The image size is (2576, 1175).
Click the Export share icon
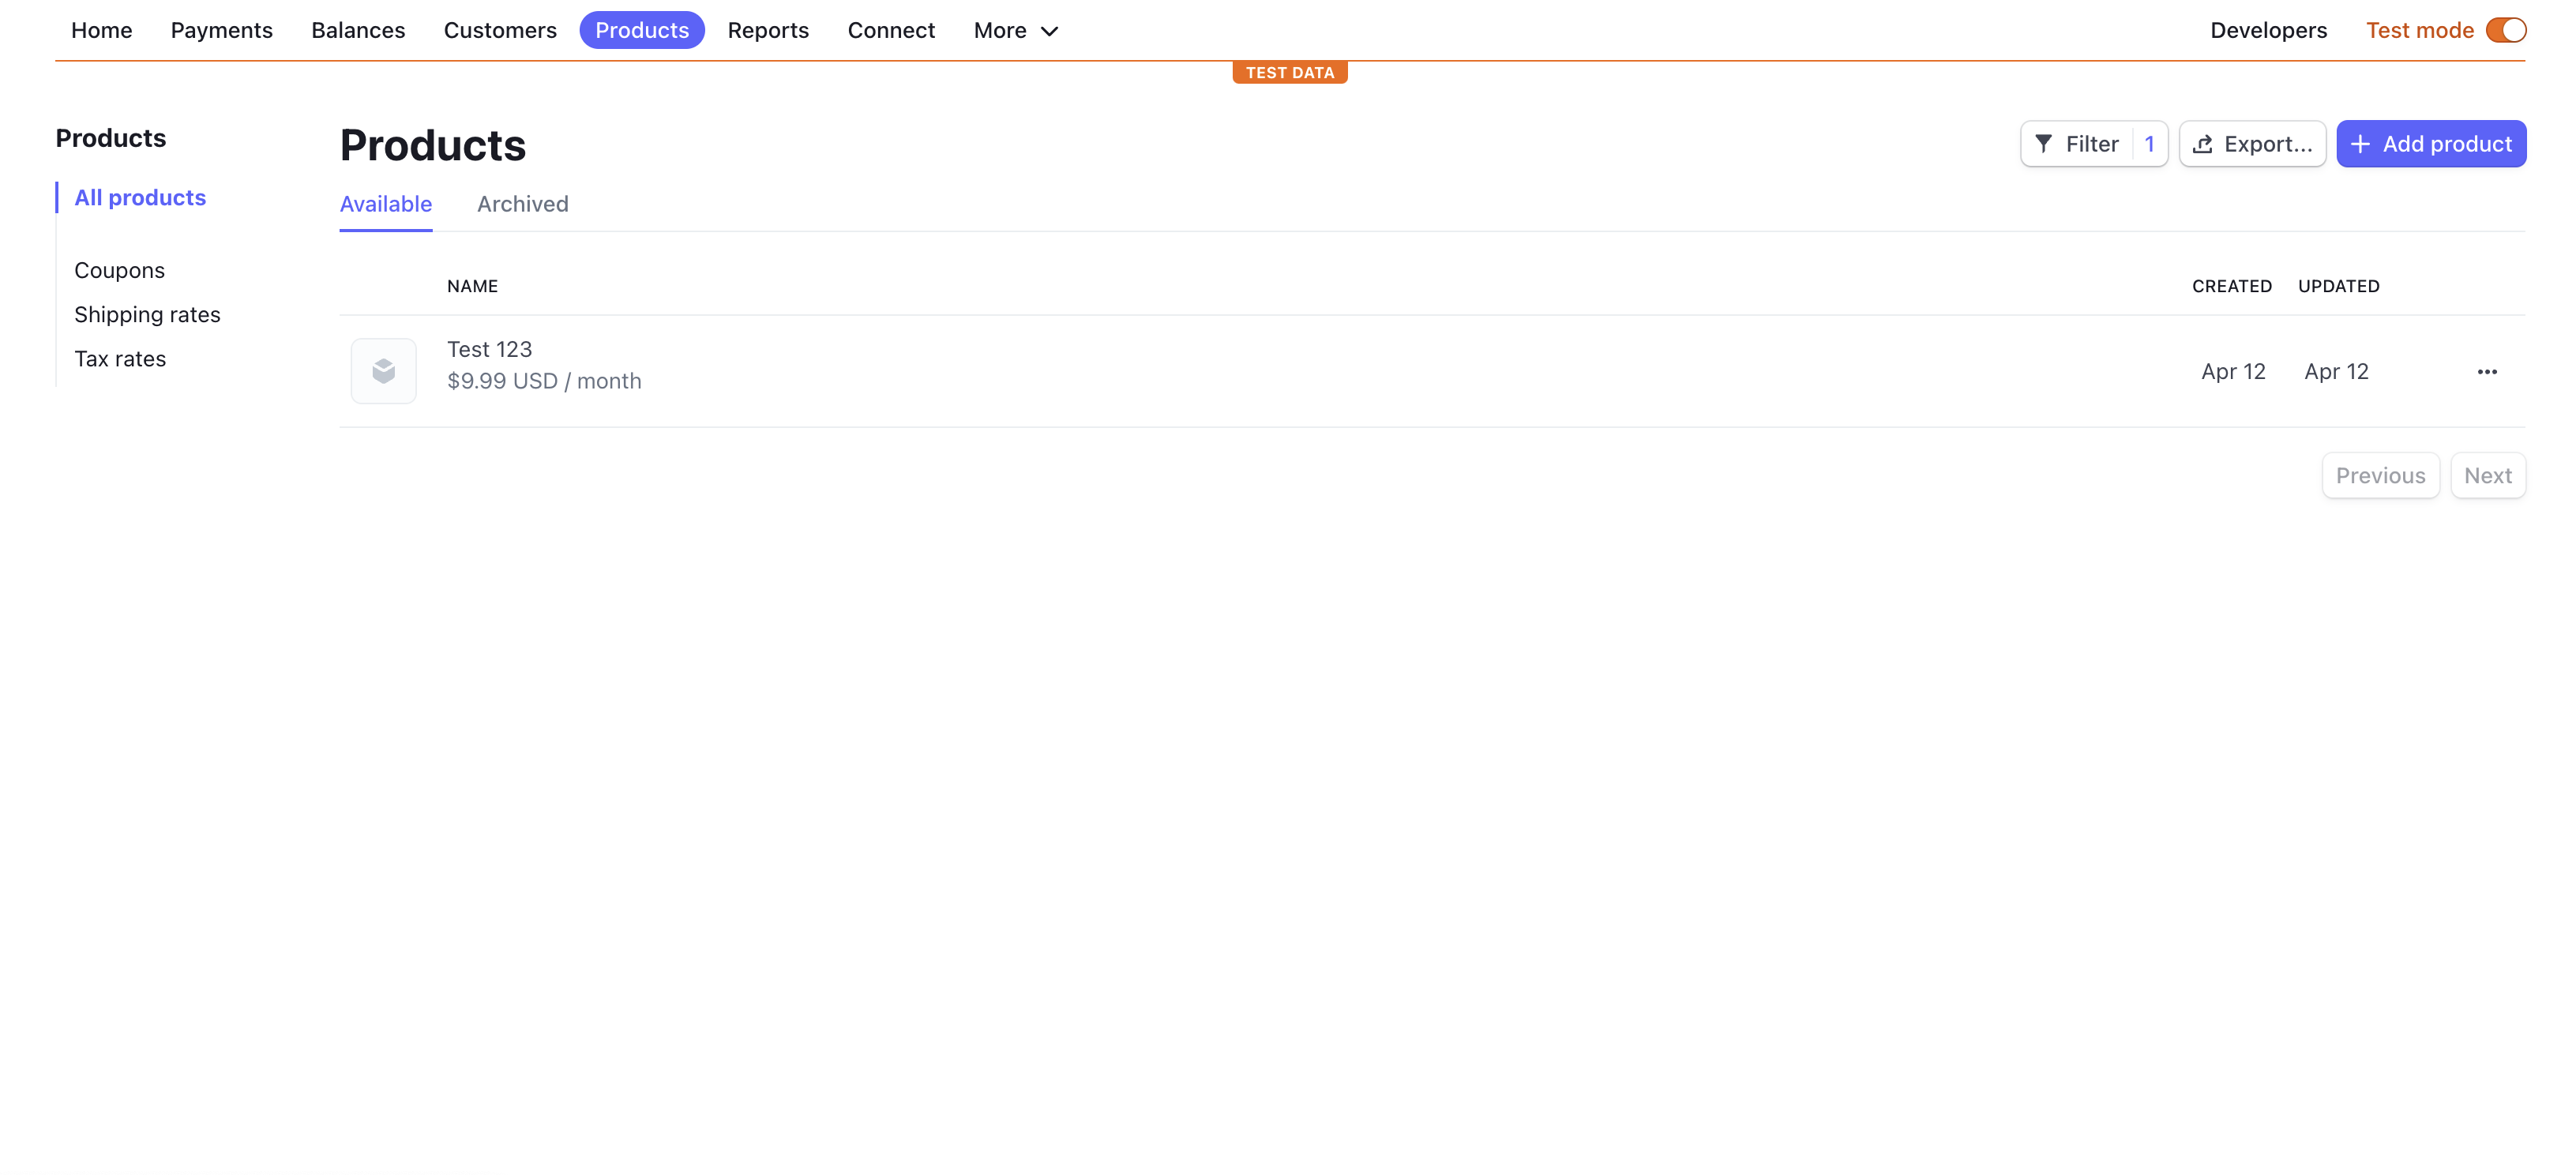tap(2202, 144)
